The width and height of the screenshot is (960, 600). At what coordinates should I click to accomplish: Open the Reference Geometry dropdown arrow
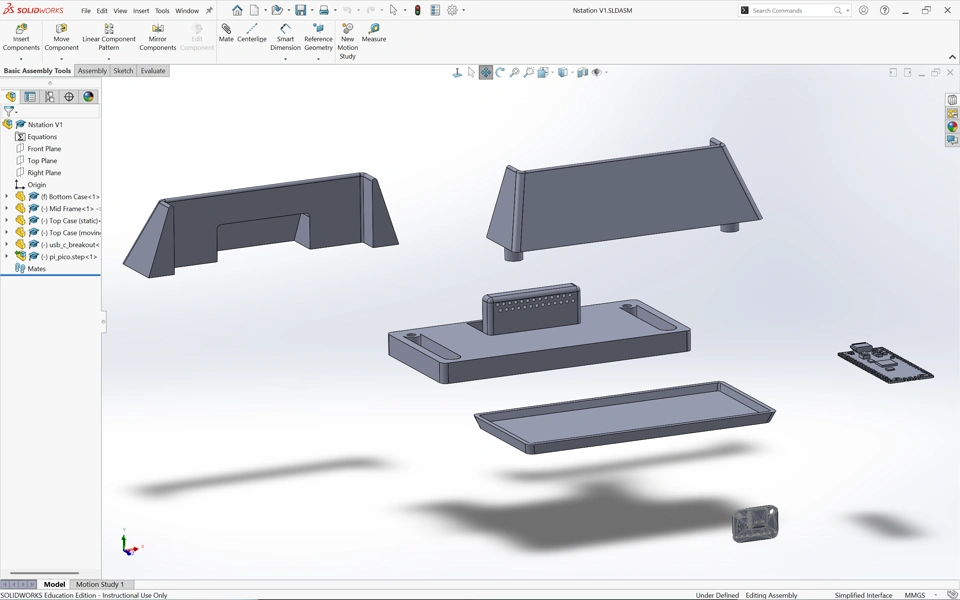coord(318,59)
